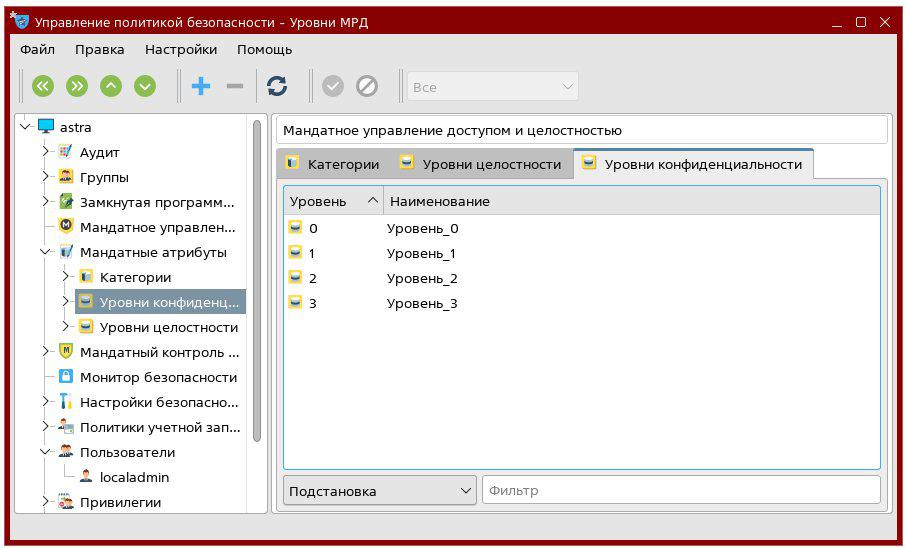905x548 pixels.
Task: Expand the Аудит tree node
Action: pyautogui.click(x=46, y=152)
